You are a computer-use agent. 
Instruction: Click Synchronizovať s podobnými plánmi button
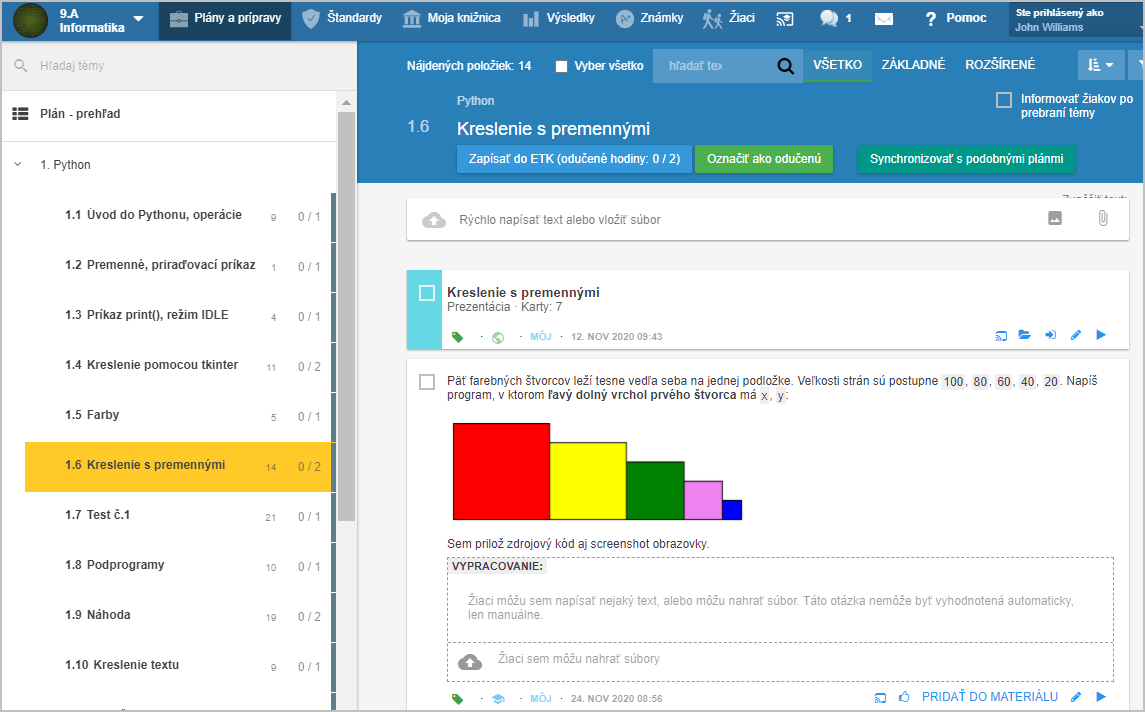tap(966, 159)
